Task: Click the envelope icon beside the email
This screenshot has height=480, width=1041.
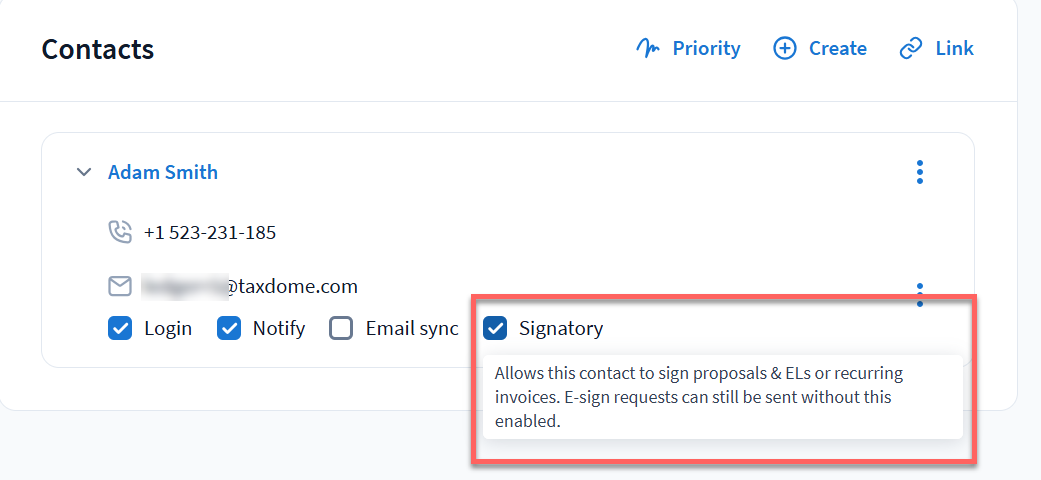Action: pyautogui.click(x=120, y=287)
